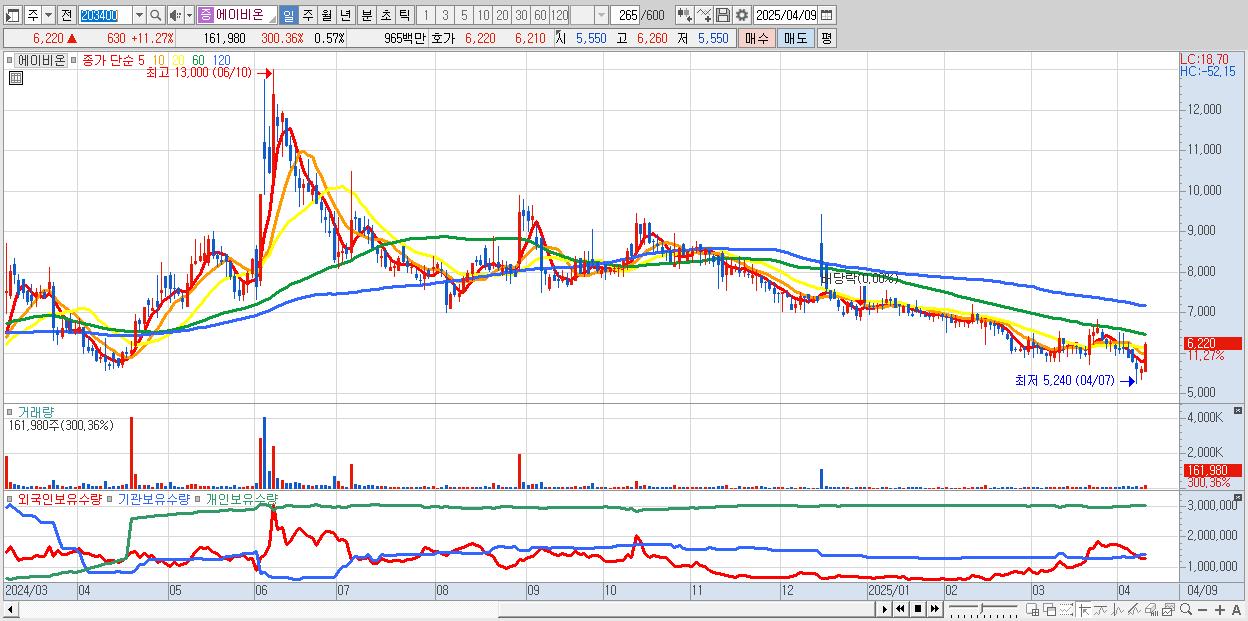Image resolution: width=1248 pixels, height=621 pixels.
Task: Select interval preset 3
Action: click(445, 15)
